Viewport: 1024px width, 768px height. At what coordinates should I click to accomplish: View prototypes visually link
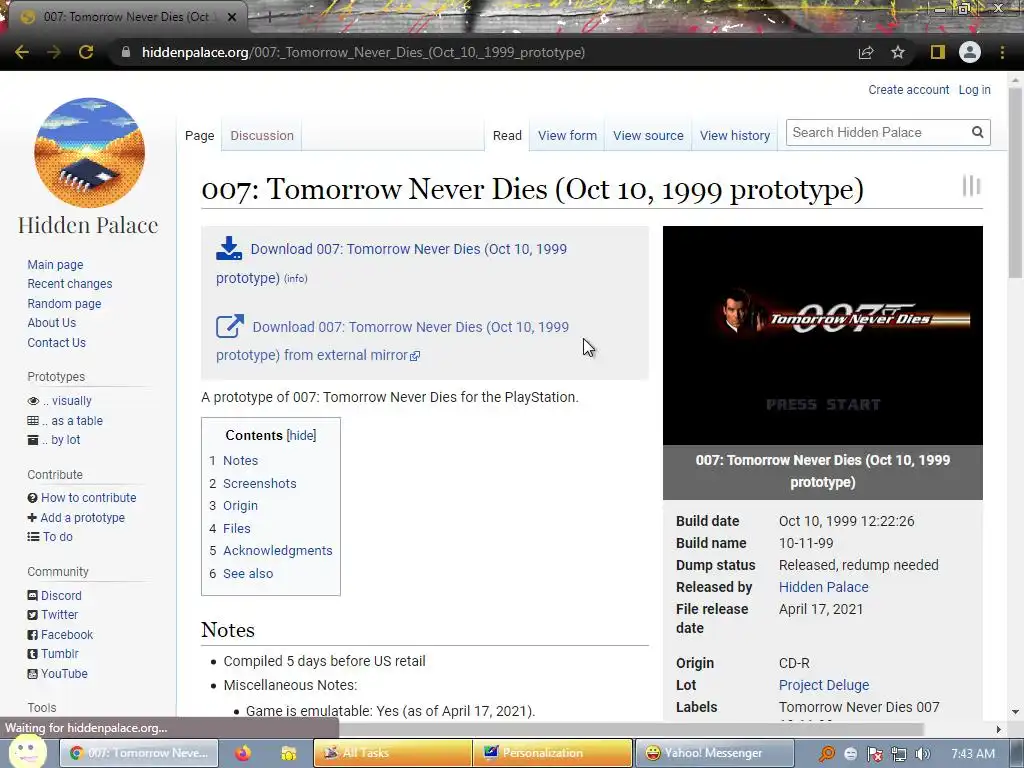71,401
